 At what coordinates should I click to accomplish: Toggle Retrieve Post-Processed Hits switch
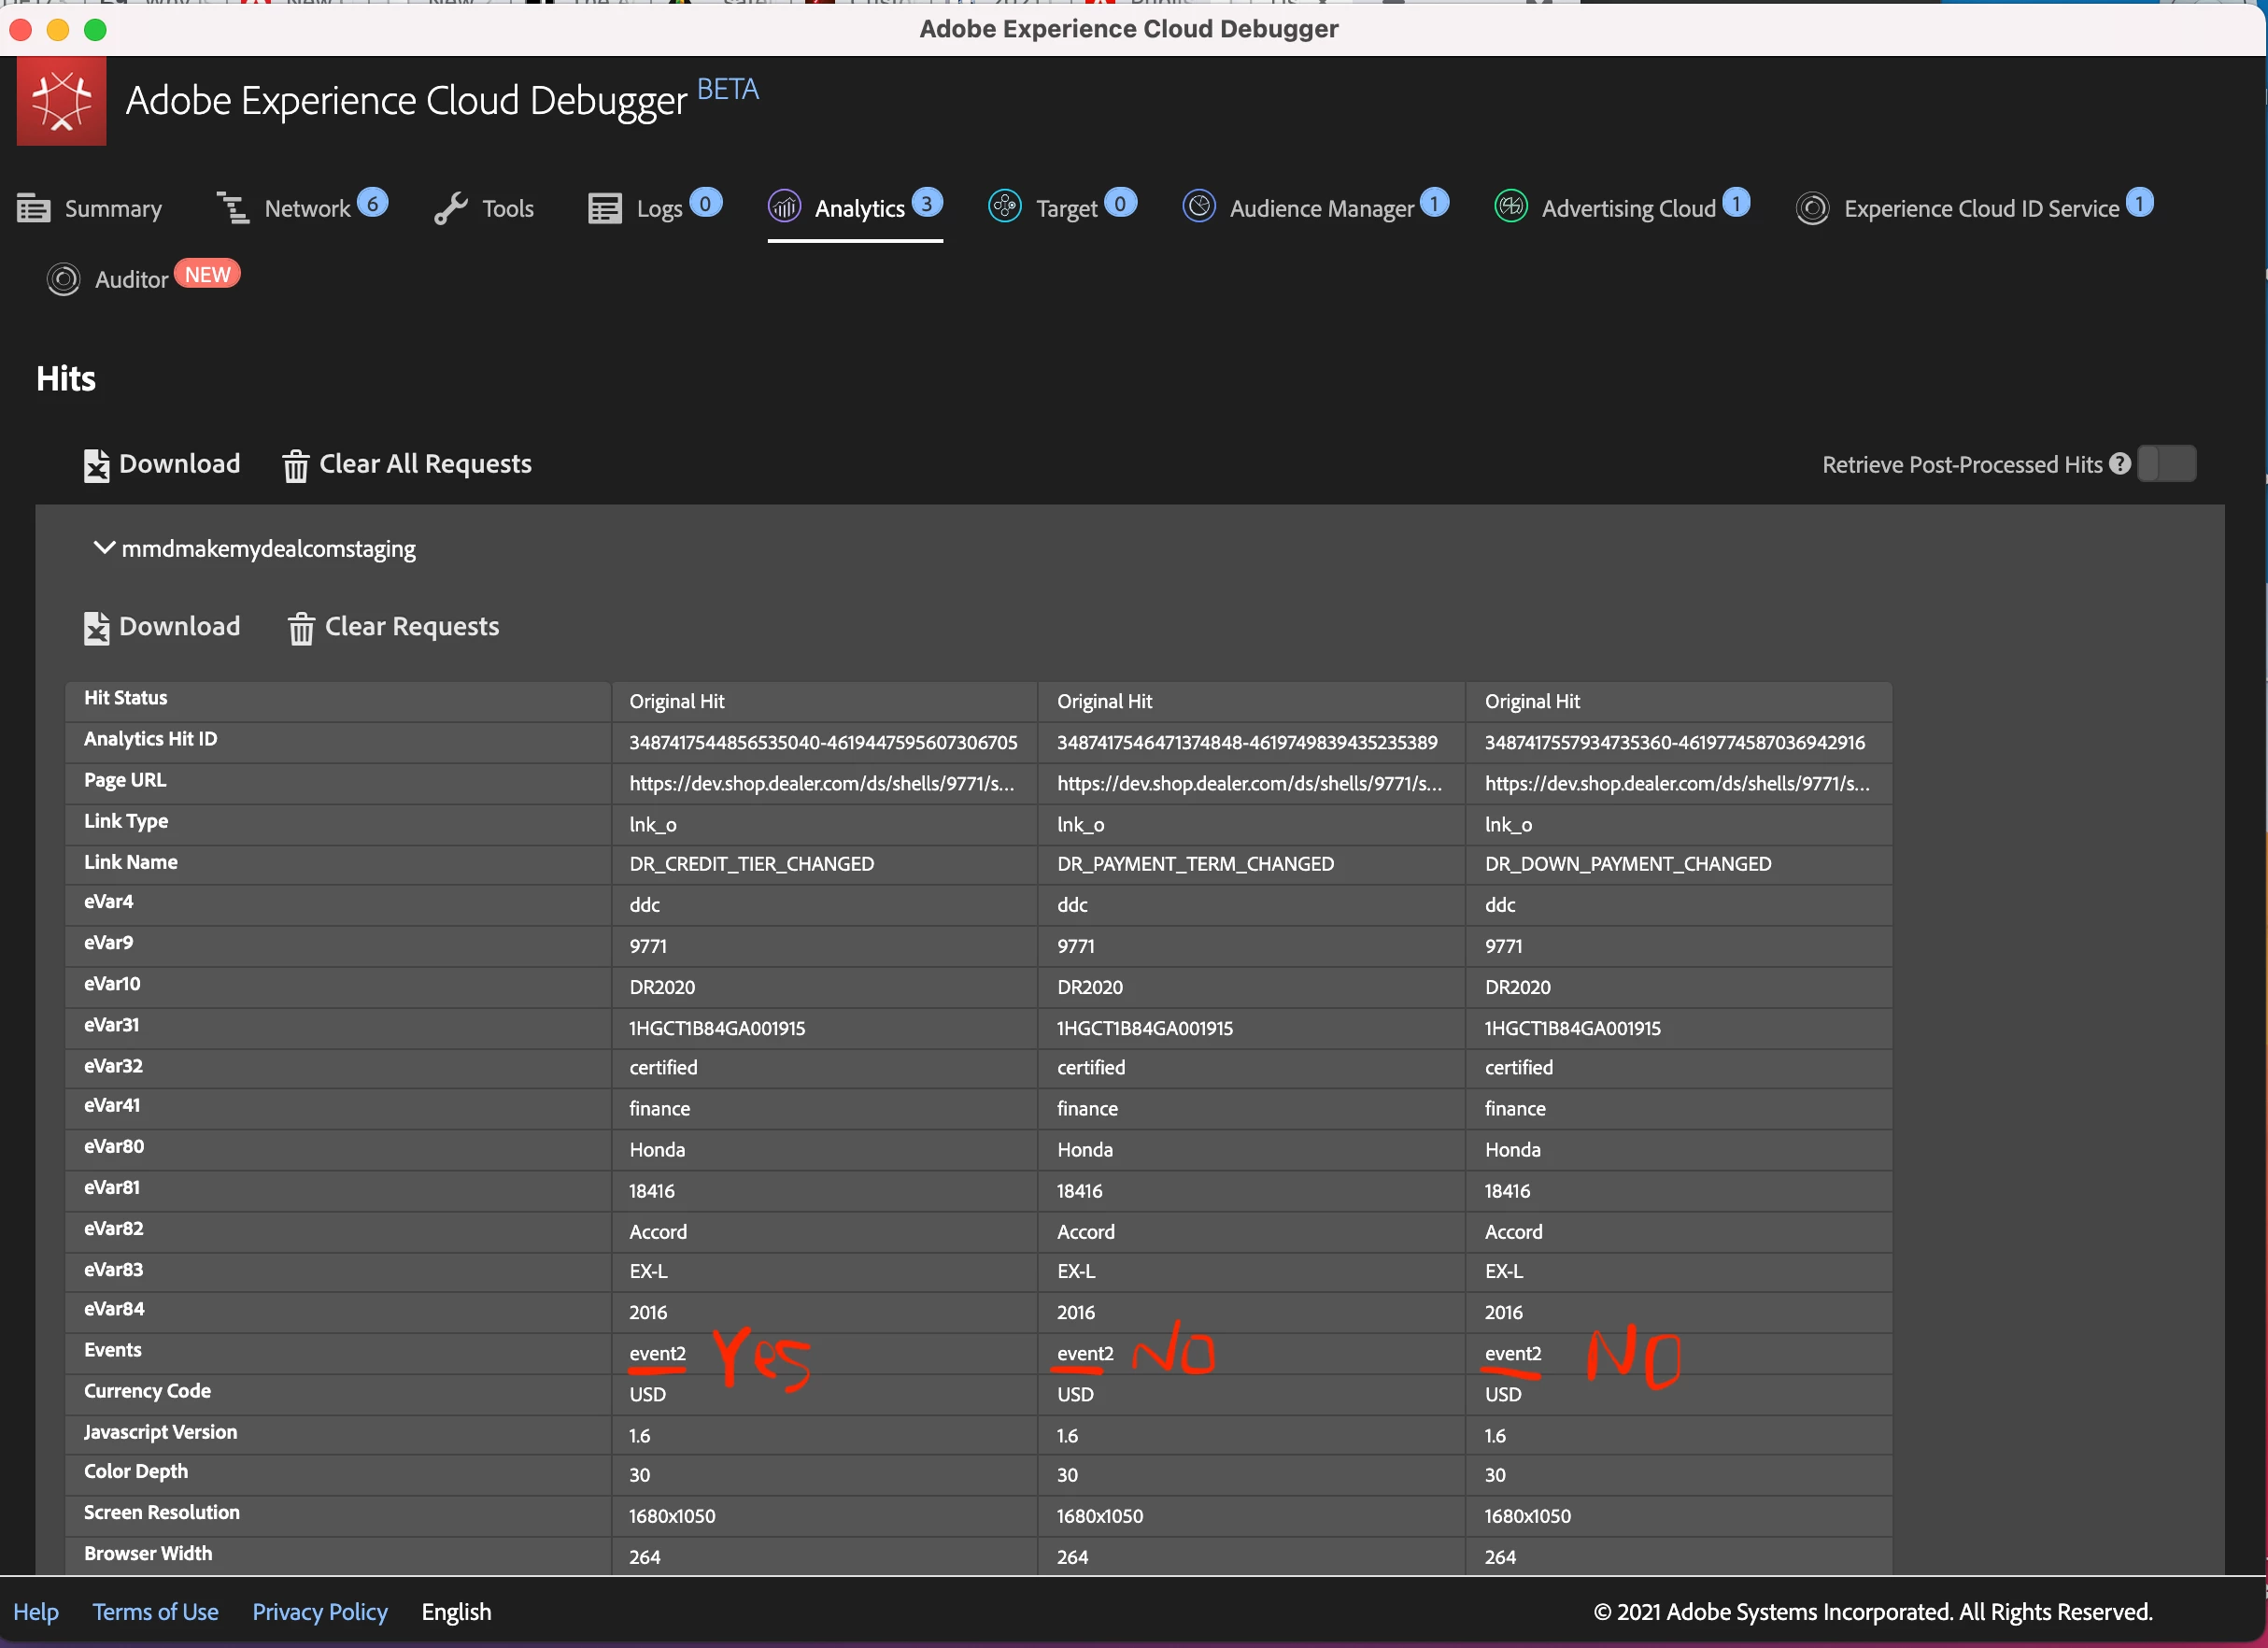coord(2166,464)
